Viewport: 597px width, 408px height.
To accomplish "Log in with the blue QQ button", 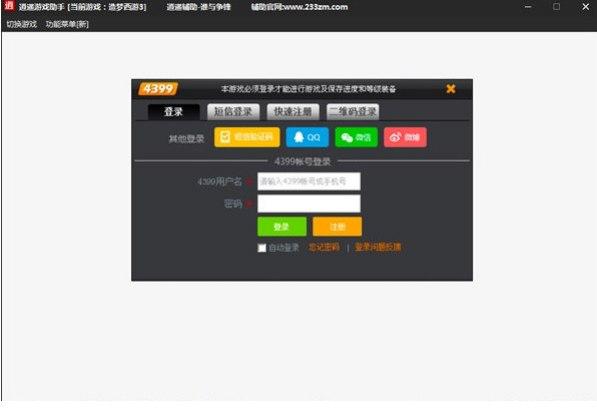I will [307, 137].
